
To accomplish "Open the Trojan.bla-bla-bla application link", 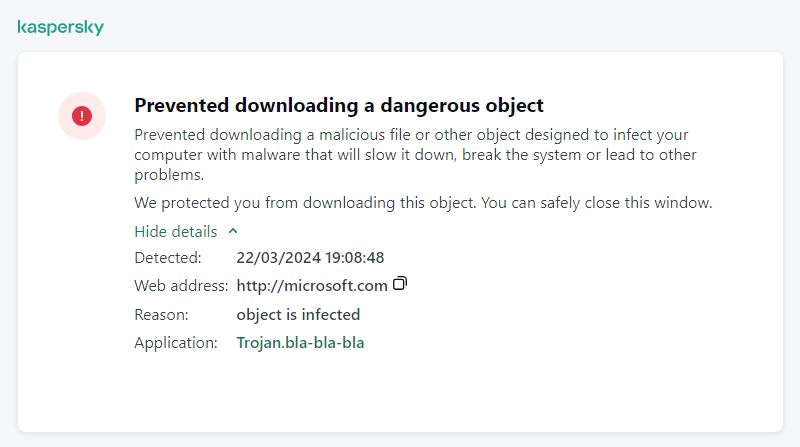I will click(301, 342).
